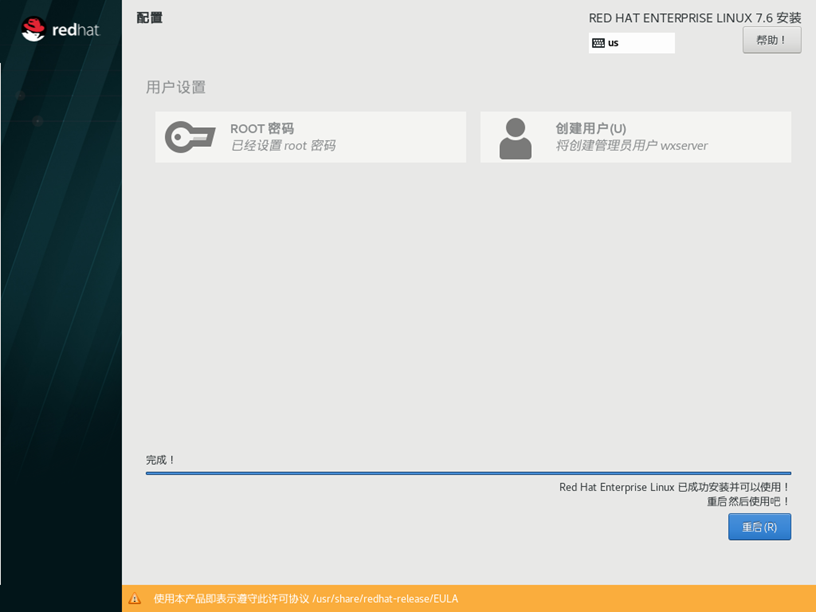Click the 已经设置 root 密码 status text
Viewport: 816px width, 612px height.
click(283, 146)
